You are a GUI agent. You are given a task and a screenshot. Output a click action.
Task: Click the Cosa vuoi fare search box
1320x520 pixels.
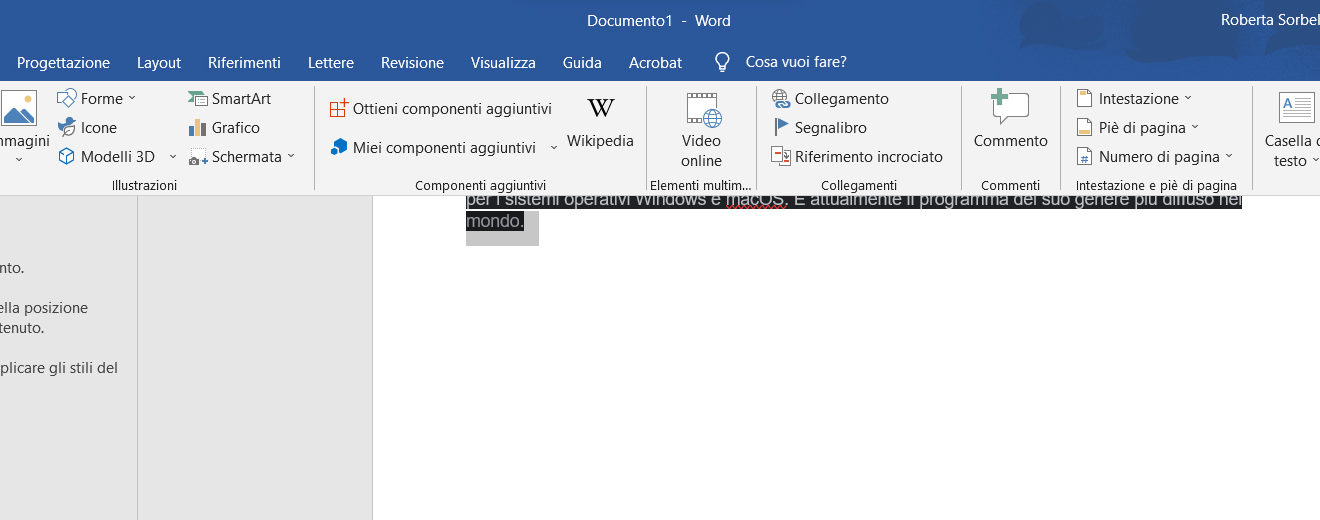pos(796,62)
